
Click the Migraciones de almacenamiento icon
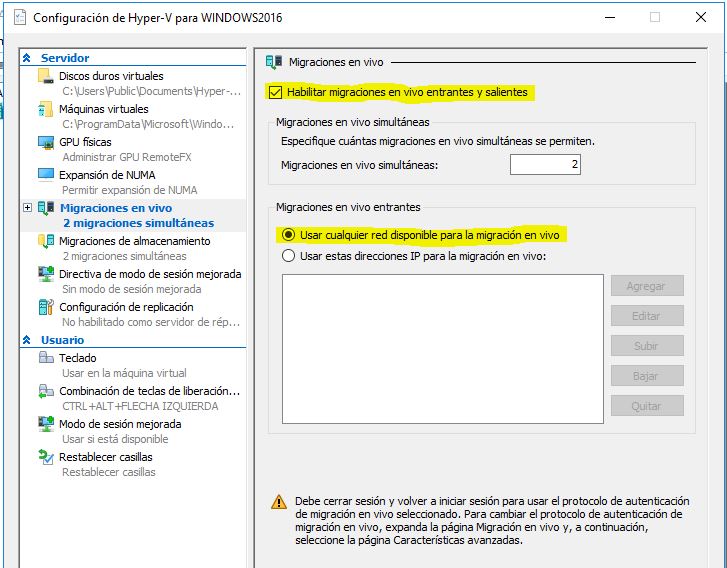(45, 241)
